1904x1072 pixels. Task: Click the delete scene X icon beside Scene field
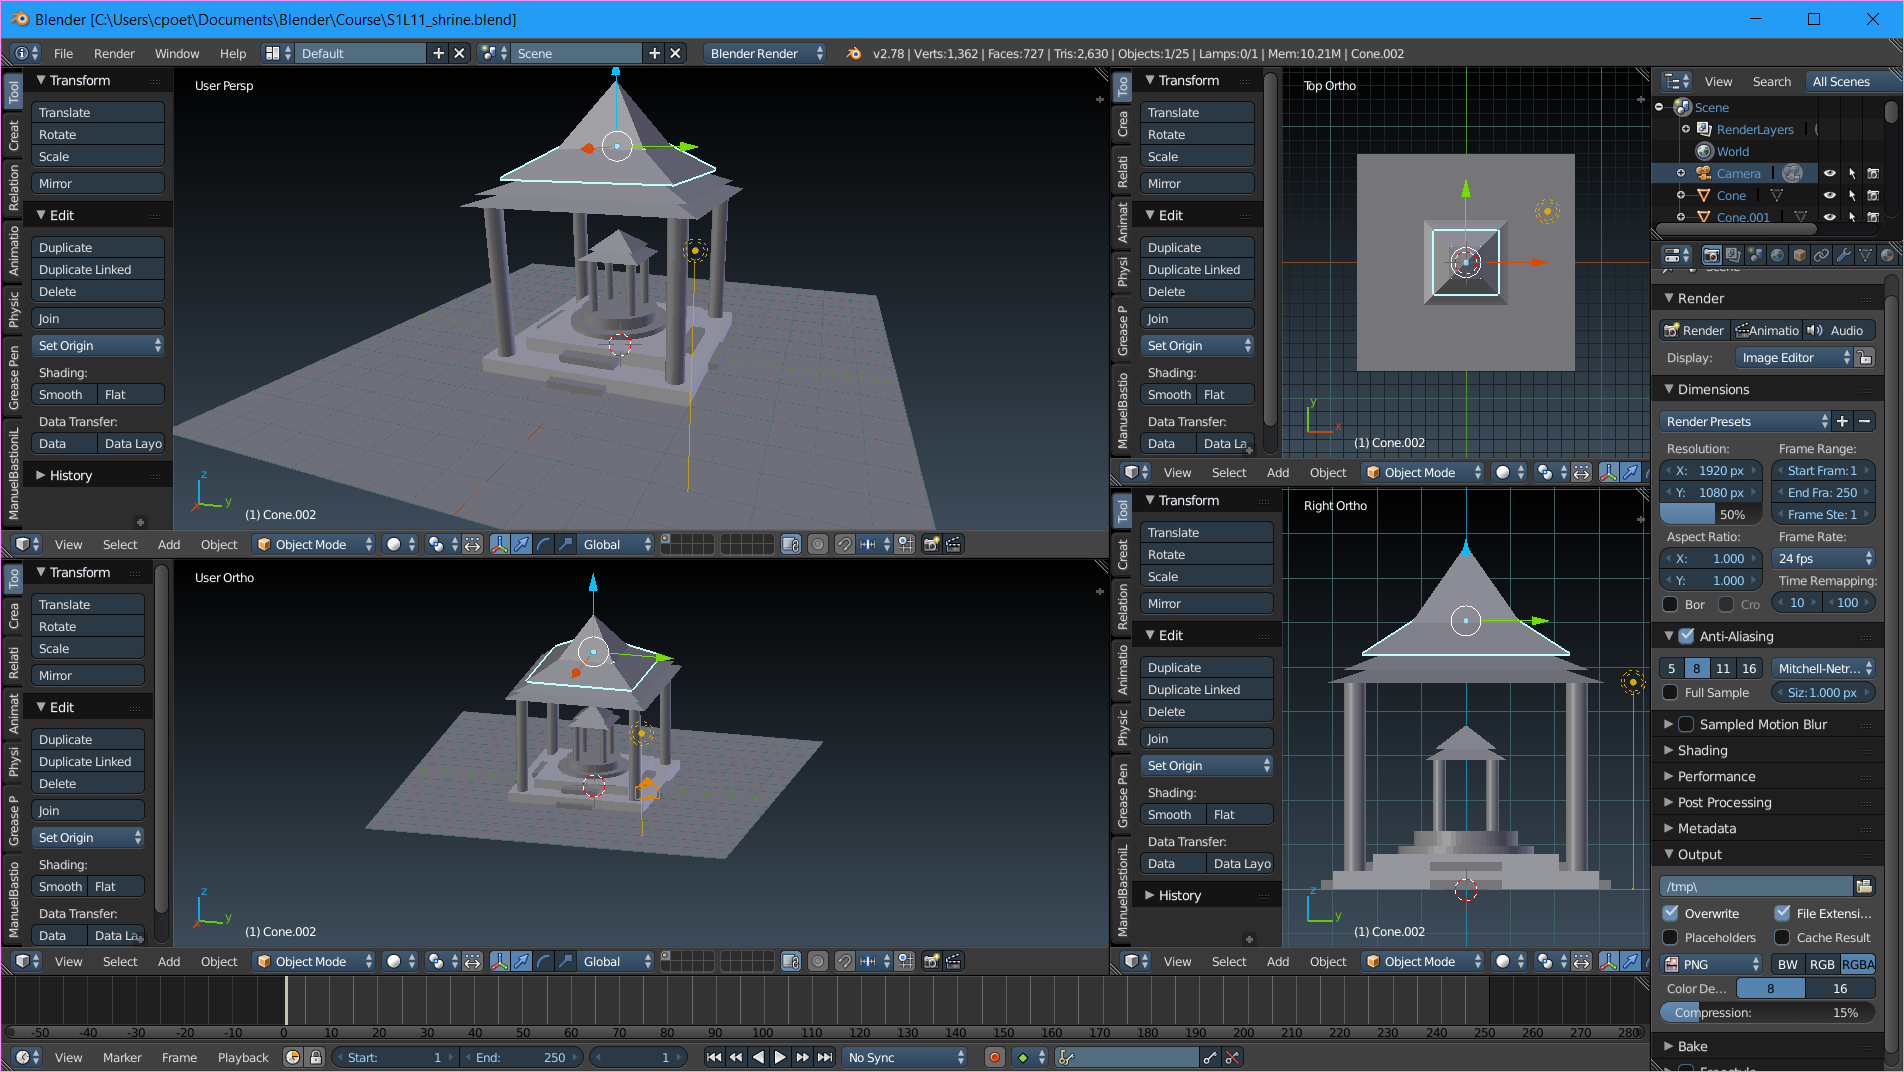676,53
